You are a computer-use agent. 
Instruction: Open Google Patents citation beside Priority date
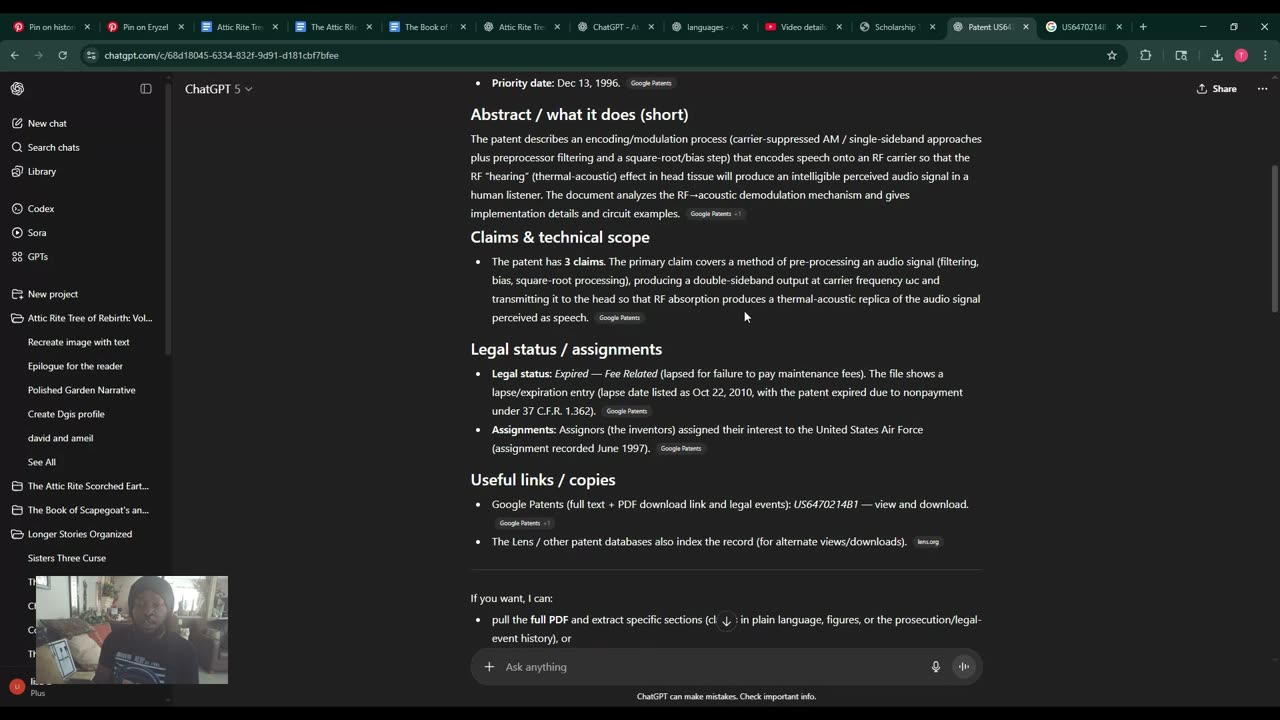tap(651, 83)
